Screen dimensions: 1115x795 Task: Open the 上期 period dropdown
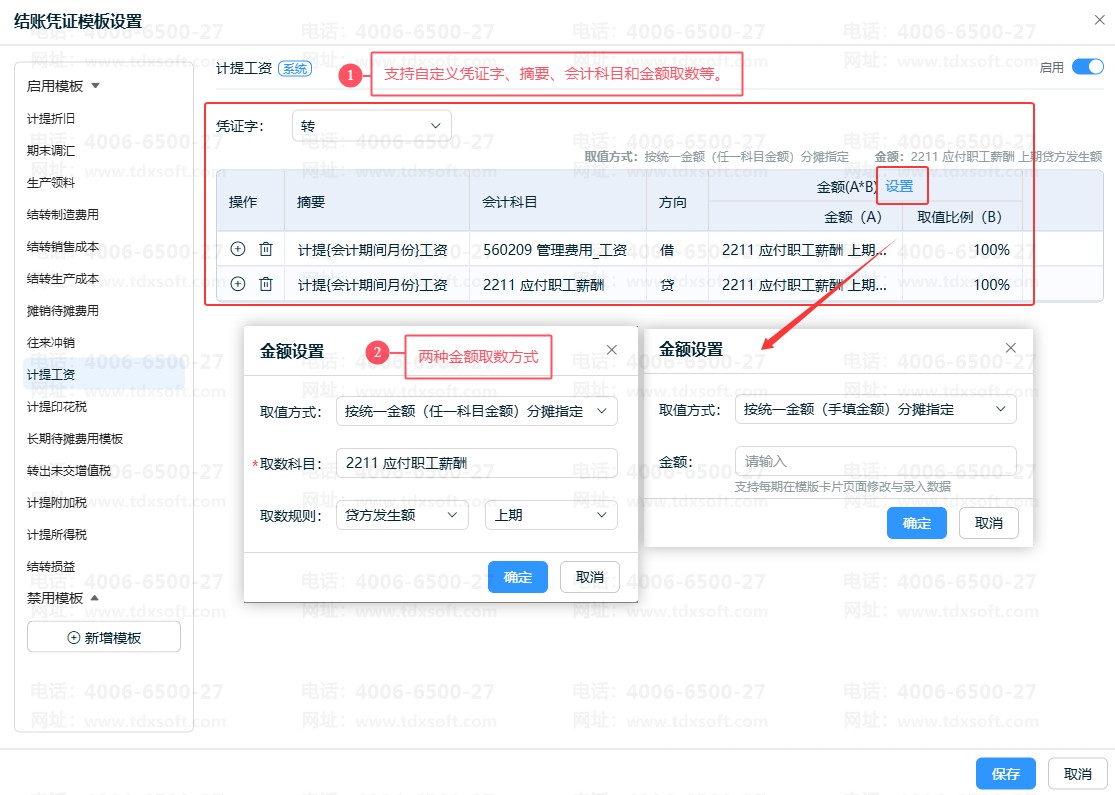(550, 515)
